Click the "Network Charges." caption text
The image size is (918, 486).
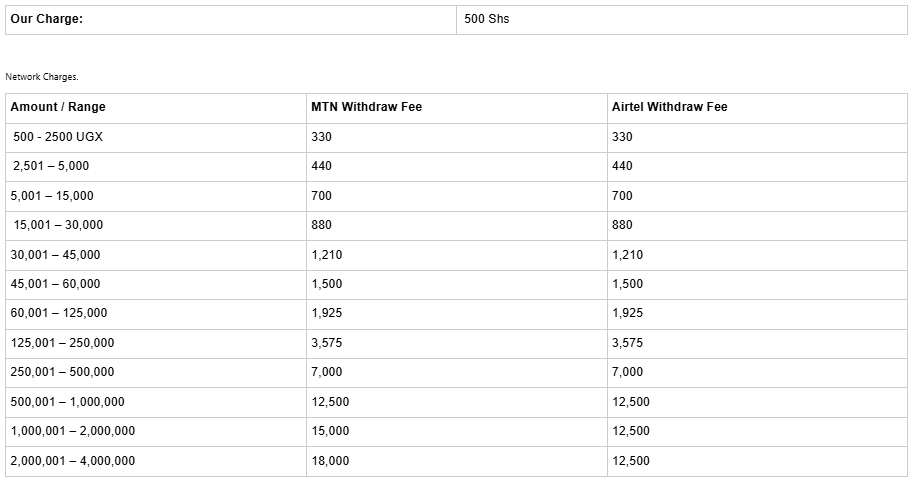click(41, 77)
